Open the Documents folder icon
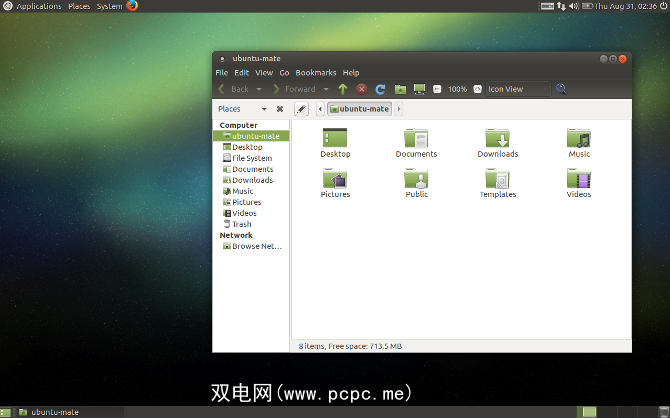 click(x=416, y=143)
